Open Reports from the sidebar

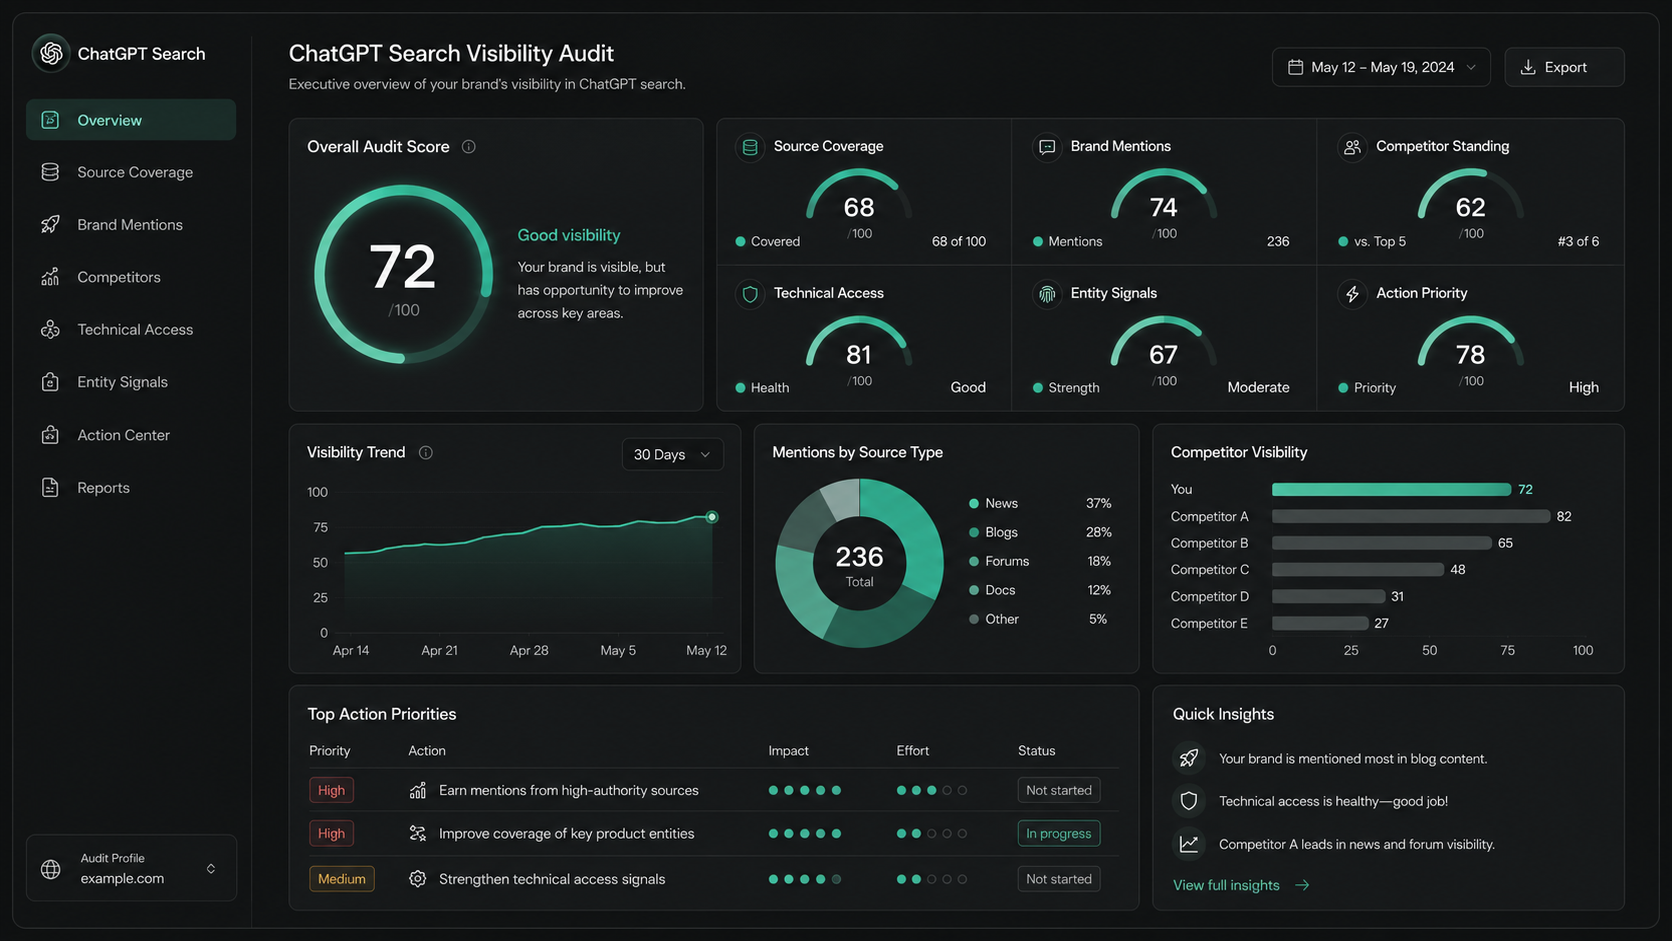[131, 487]
